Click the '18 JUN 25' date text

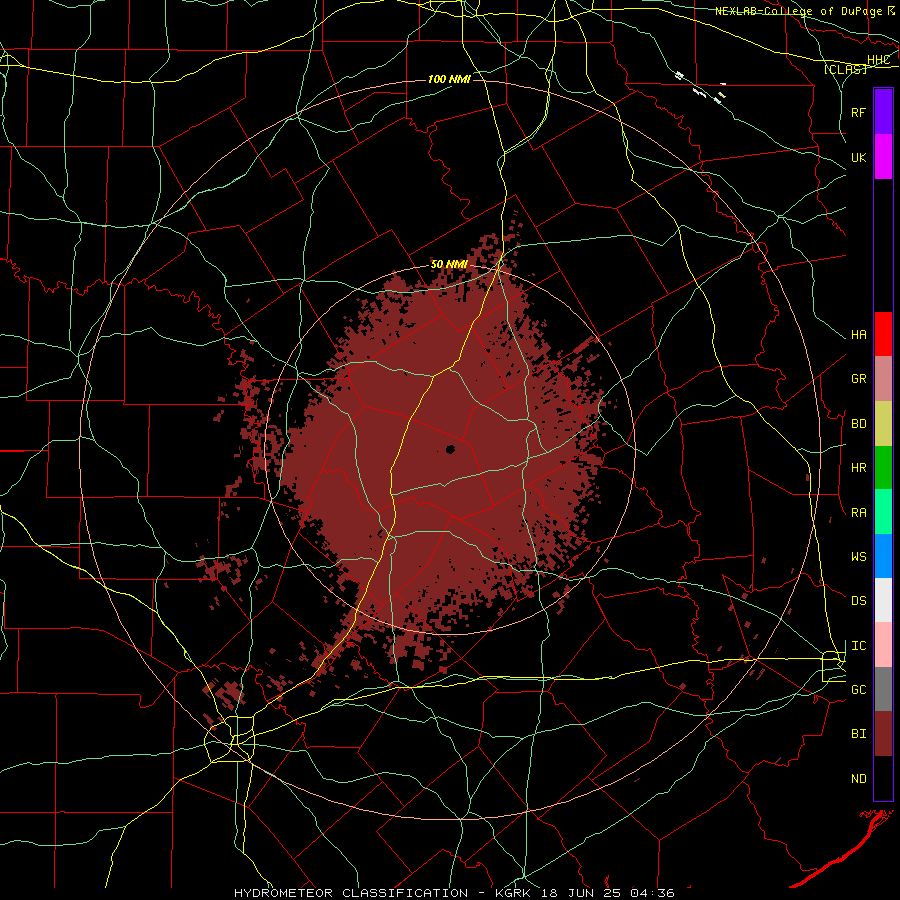pos(580,893)
